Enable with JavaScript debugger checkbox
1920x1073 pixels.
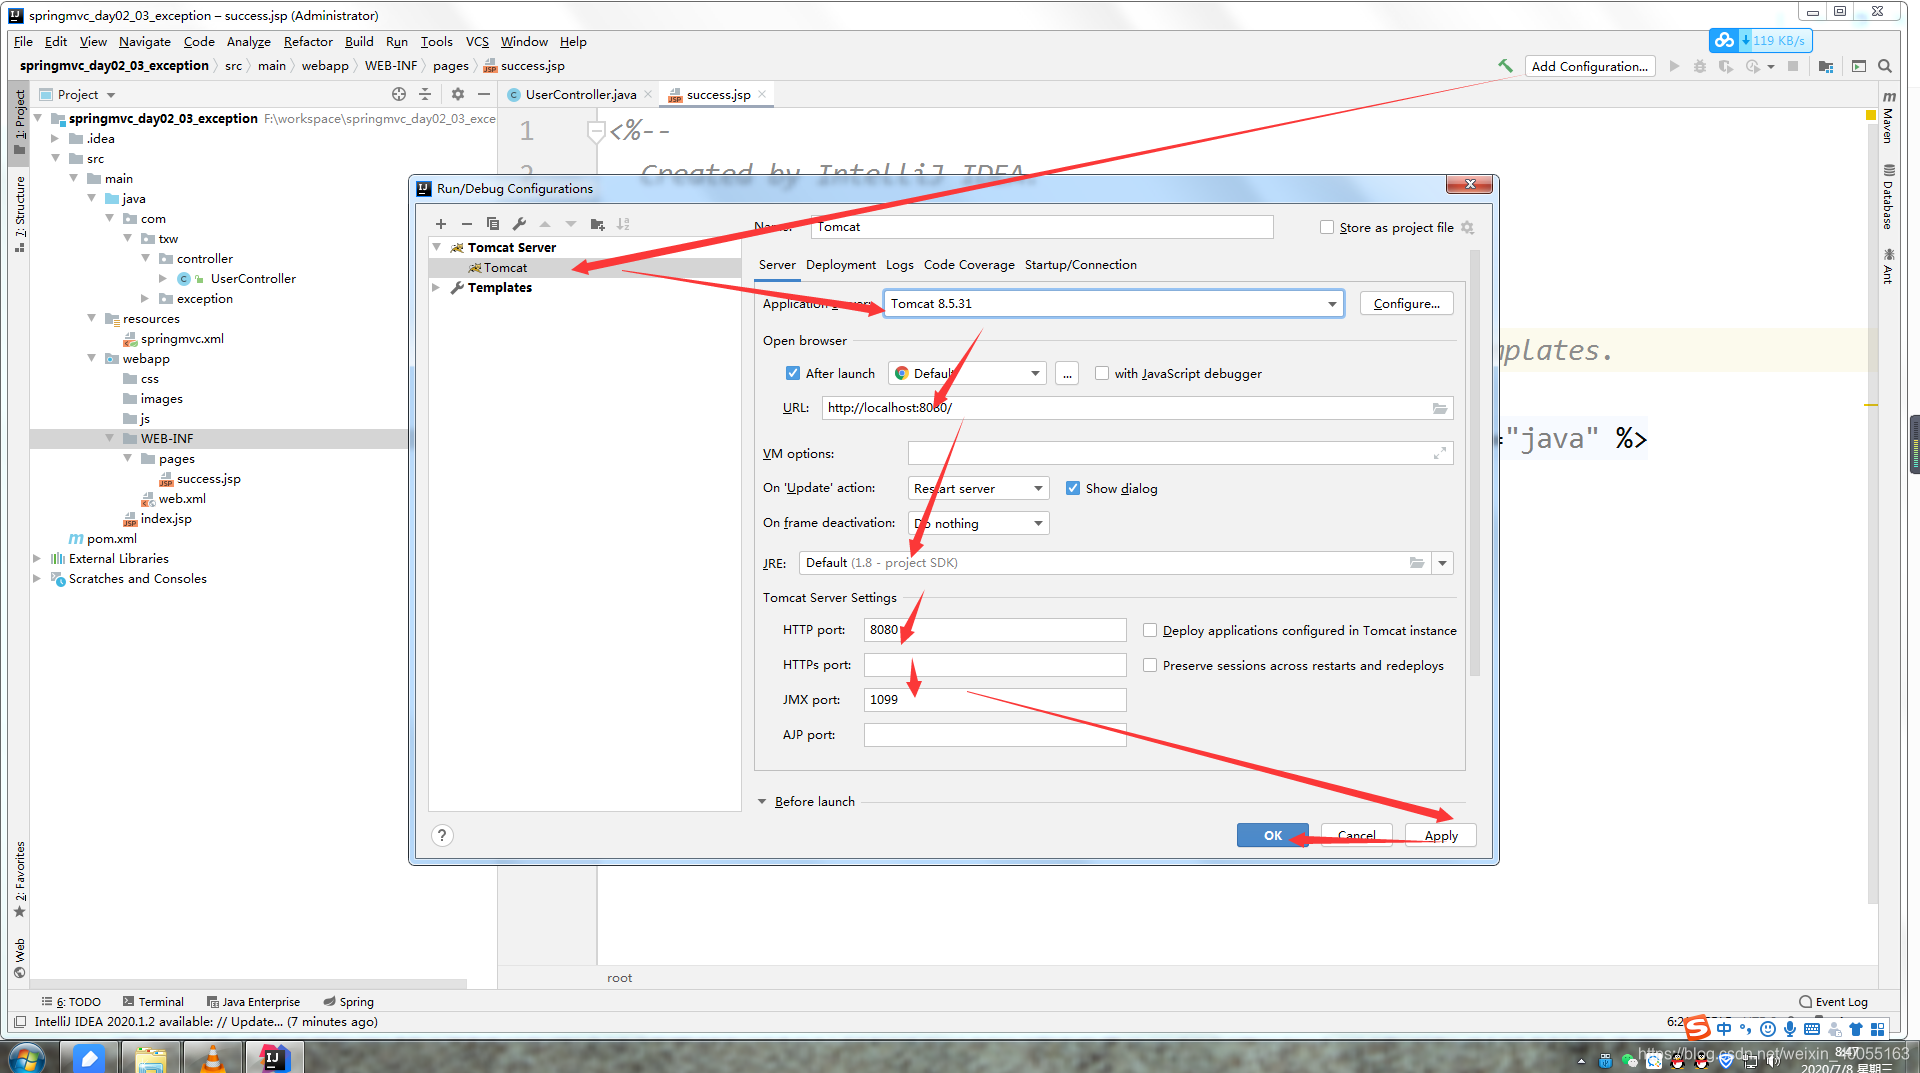click(1102, 374)
